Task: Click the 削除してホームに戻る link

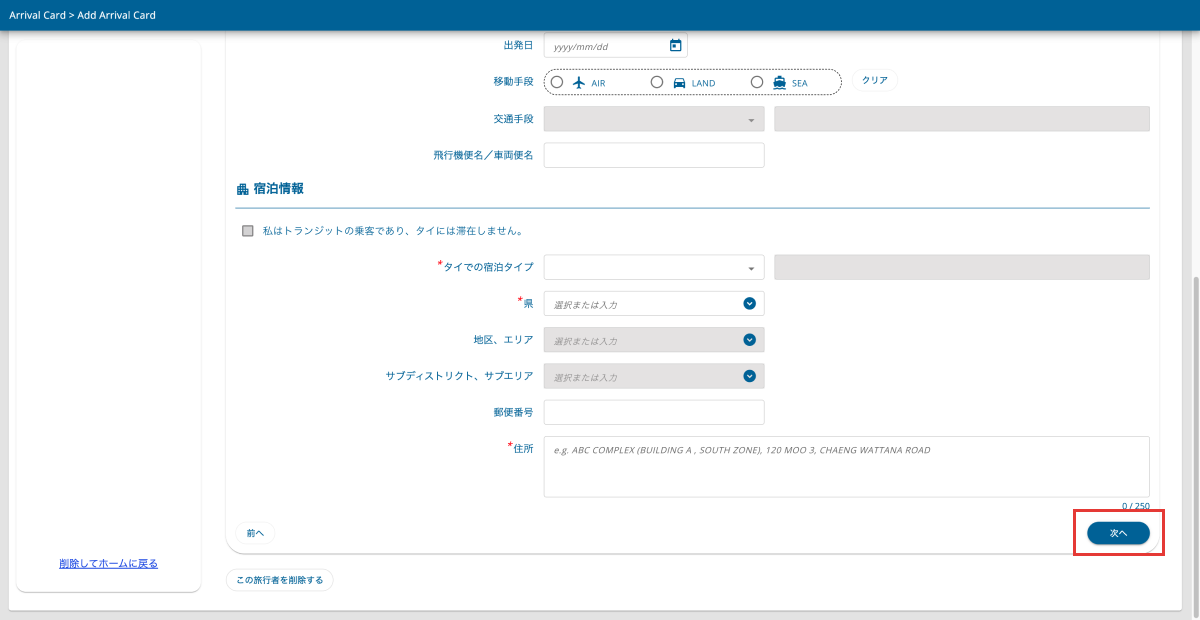Action: 108,563
